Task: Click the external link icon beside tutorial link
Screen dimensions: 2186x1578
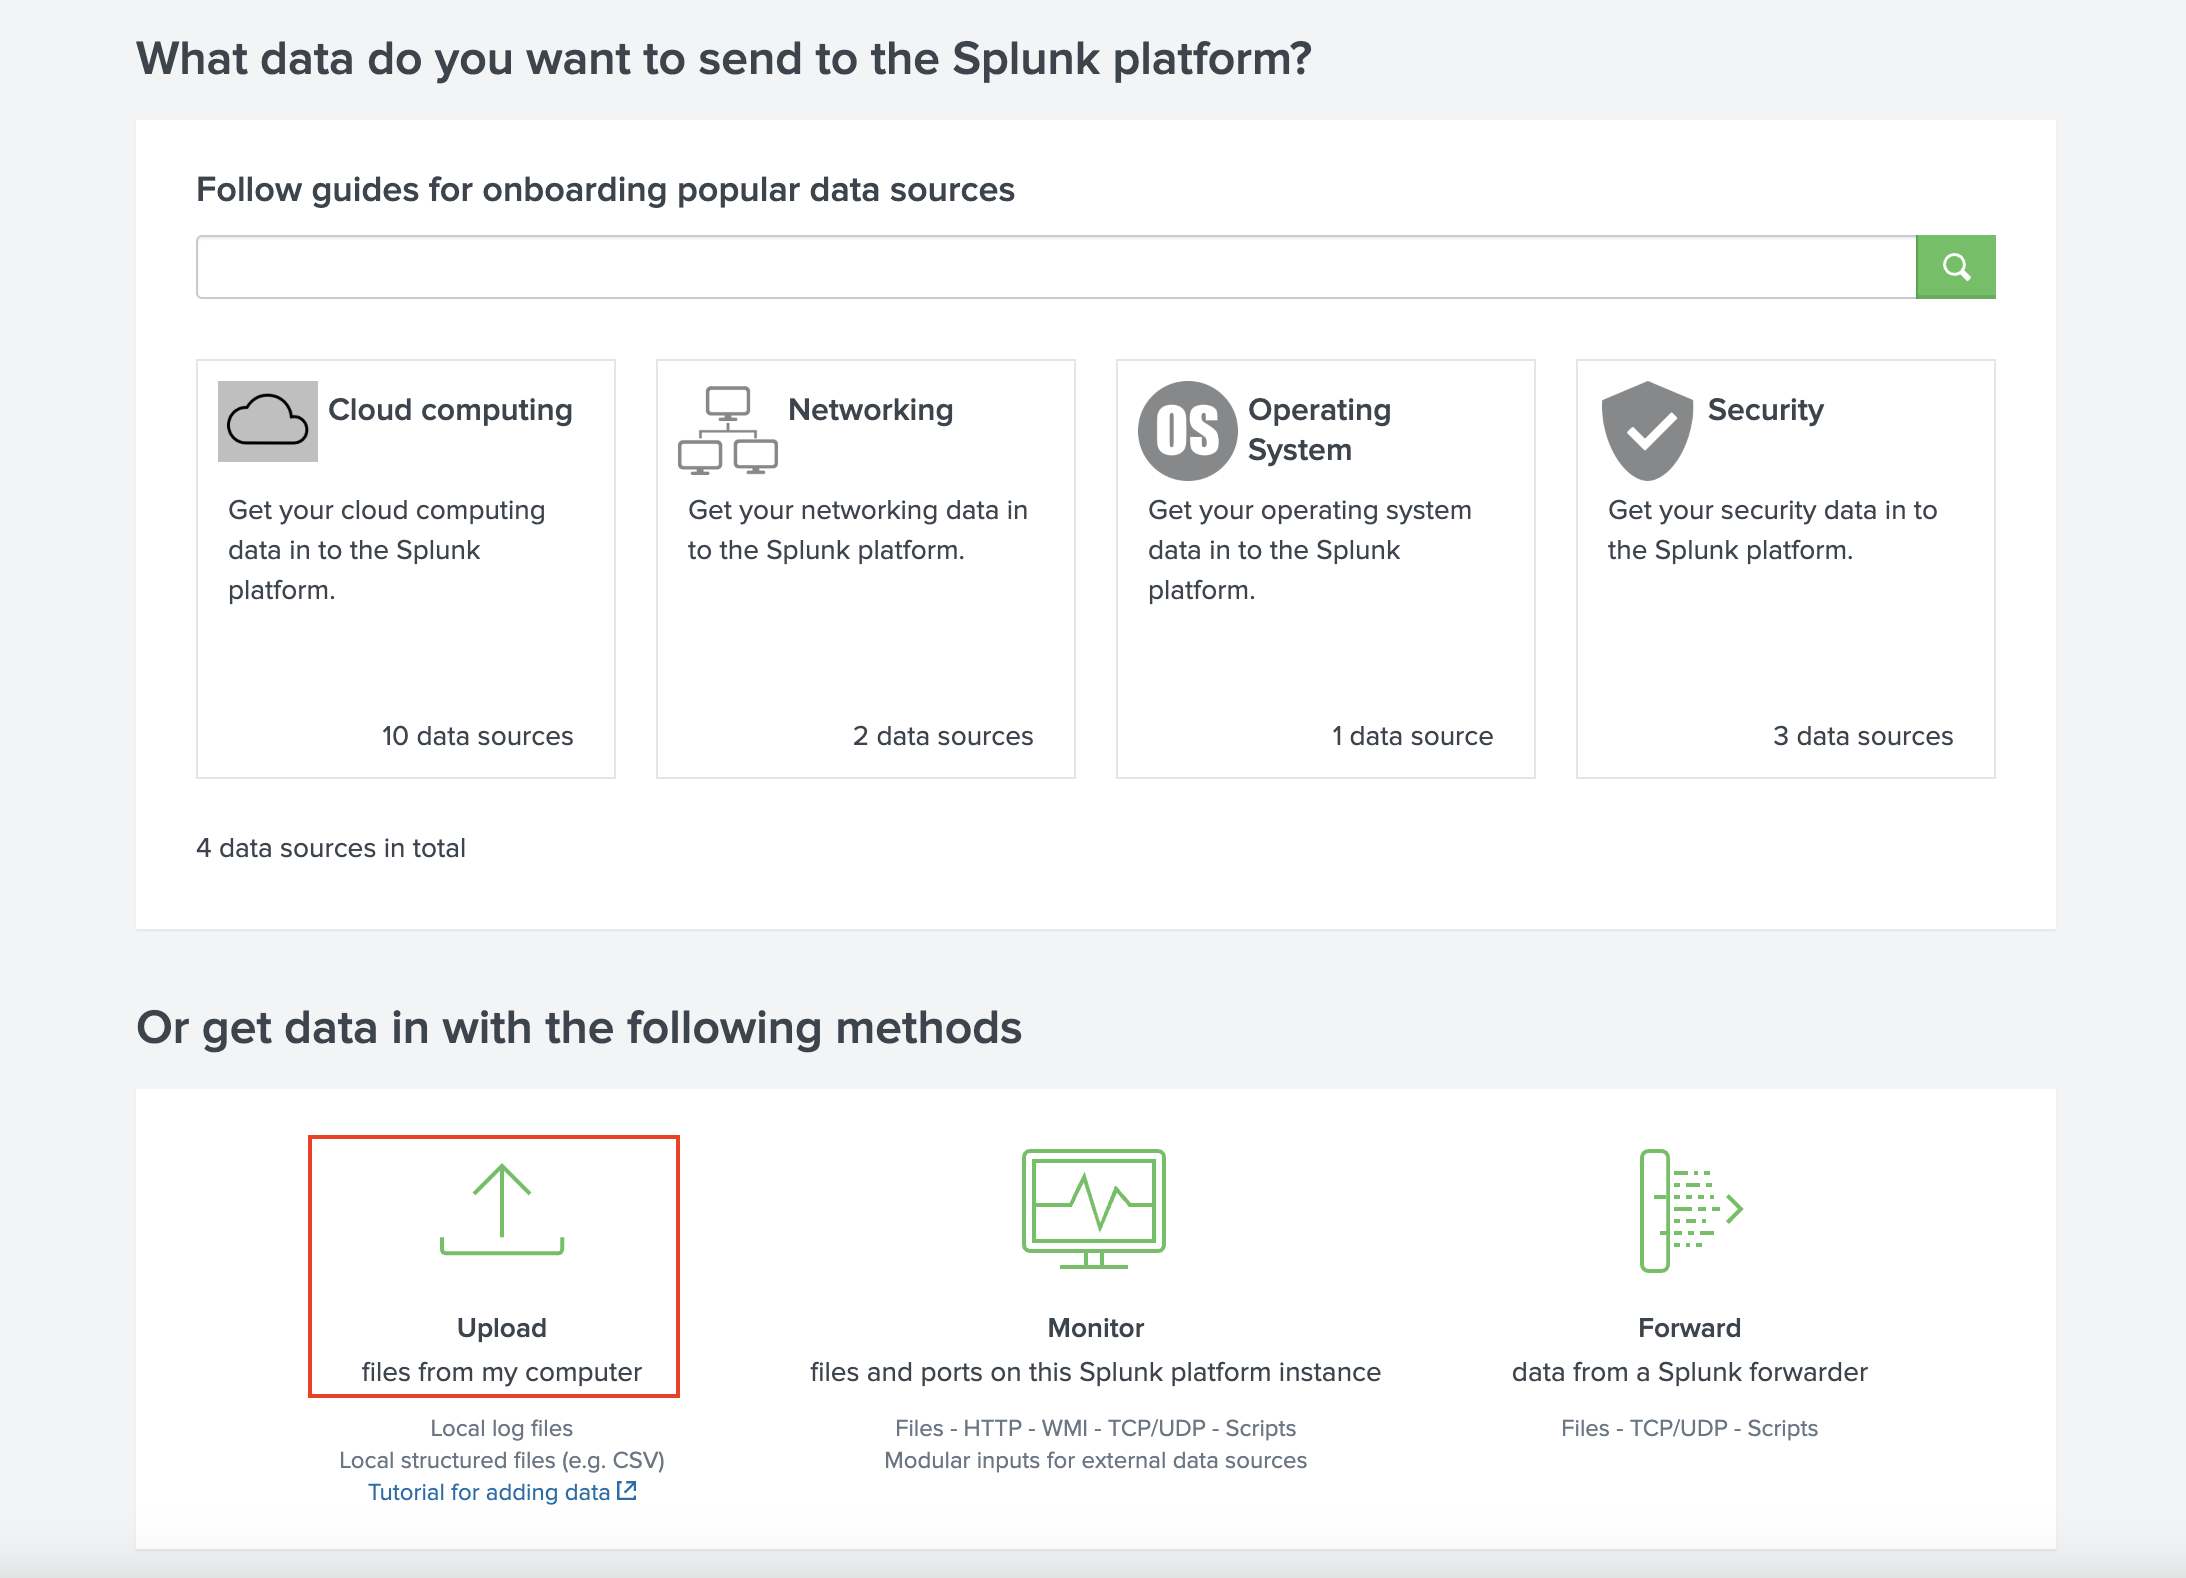Action: click(628, 1491)
